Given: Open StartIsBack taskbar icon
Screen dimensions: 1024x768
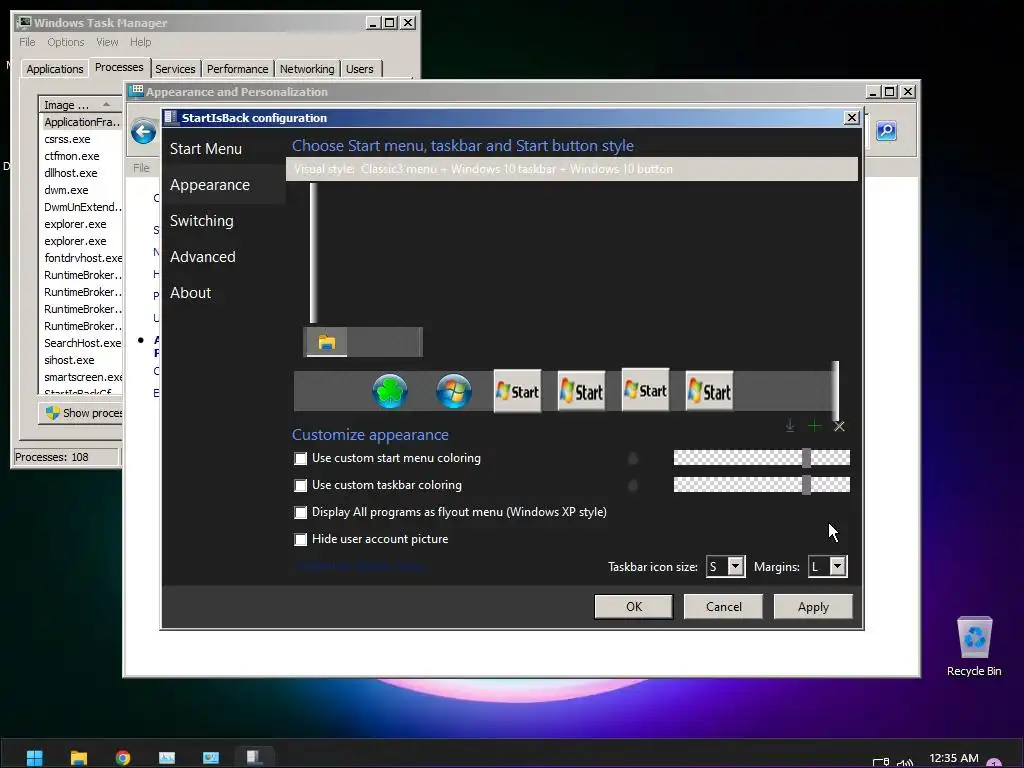Looking at the screenshot, I should tap(255, 757).
